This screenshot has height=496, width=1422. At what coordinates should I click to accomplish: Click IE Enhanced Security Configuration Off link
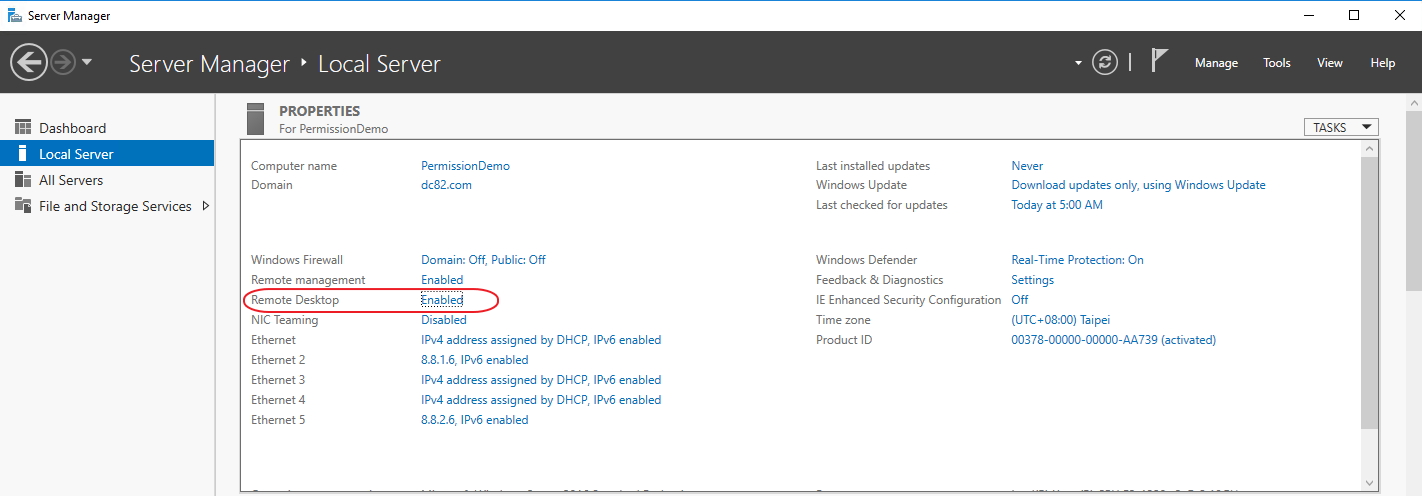[x=1020, y=300]
